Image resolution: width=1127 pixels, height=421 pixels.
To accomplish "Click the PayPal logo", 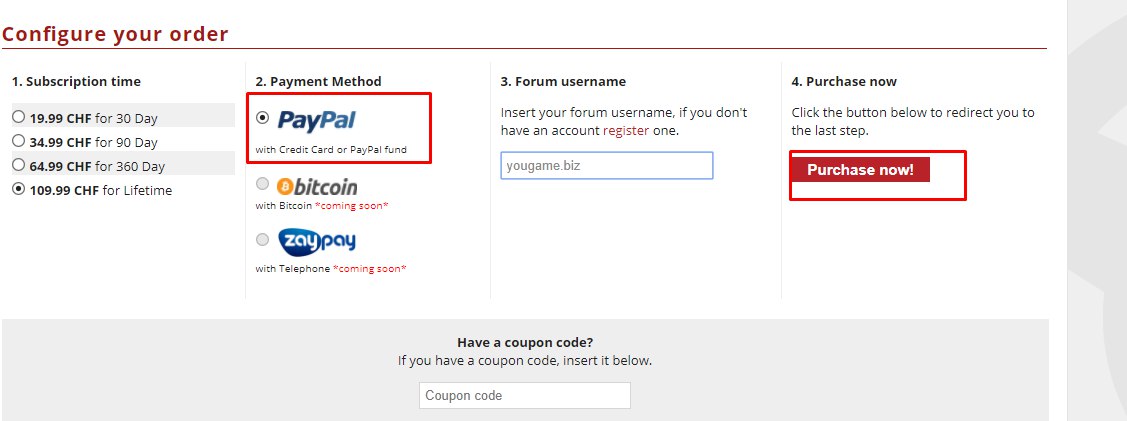I will (316, 121).
